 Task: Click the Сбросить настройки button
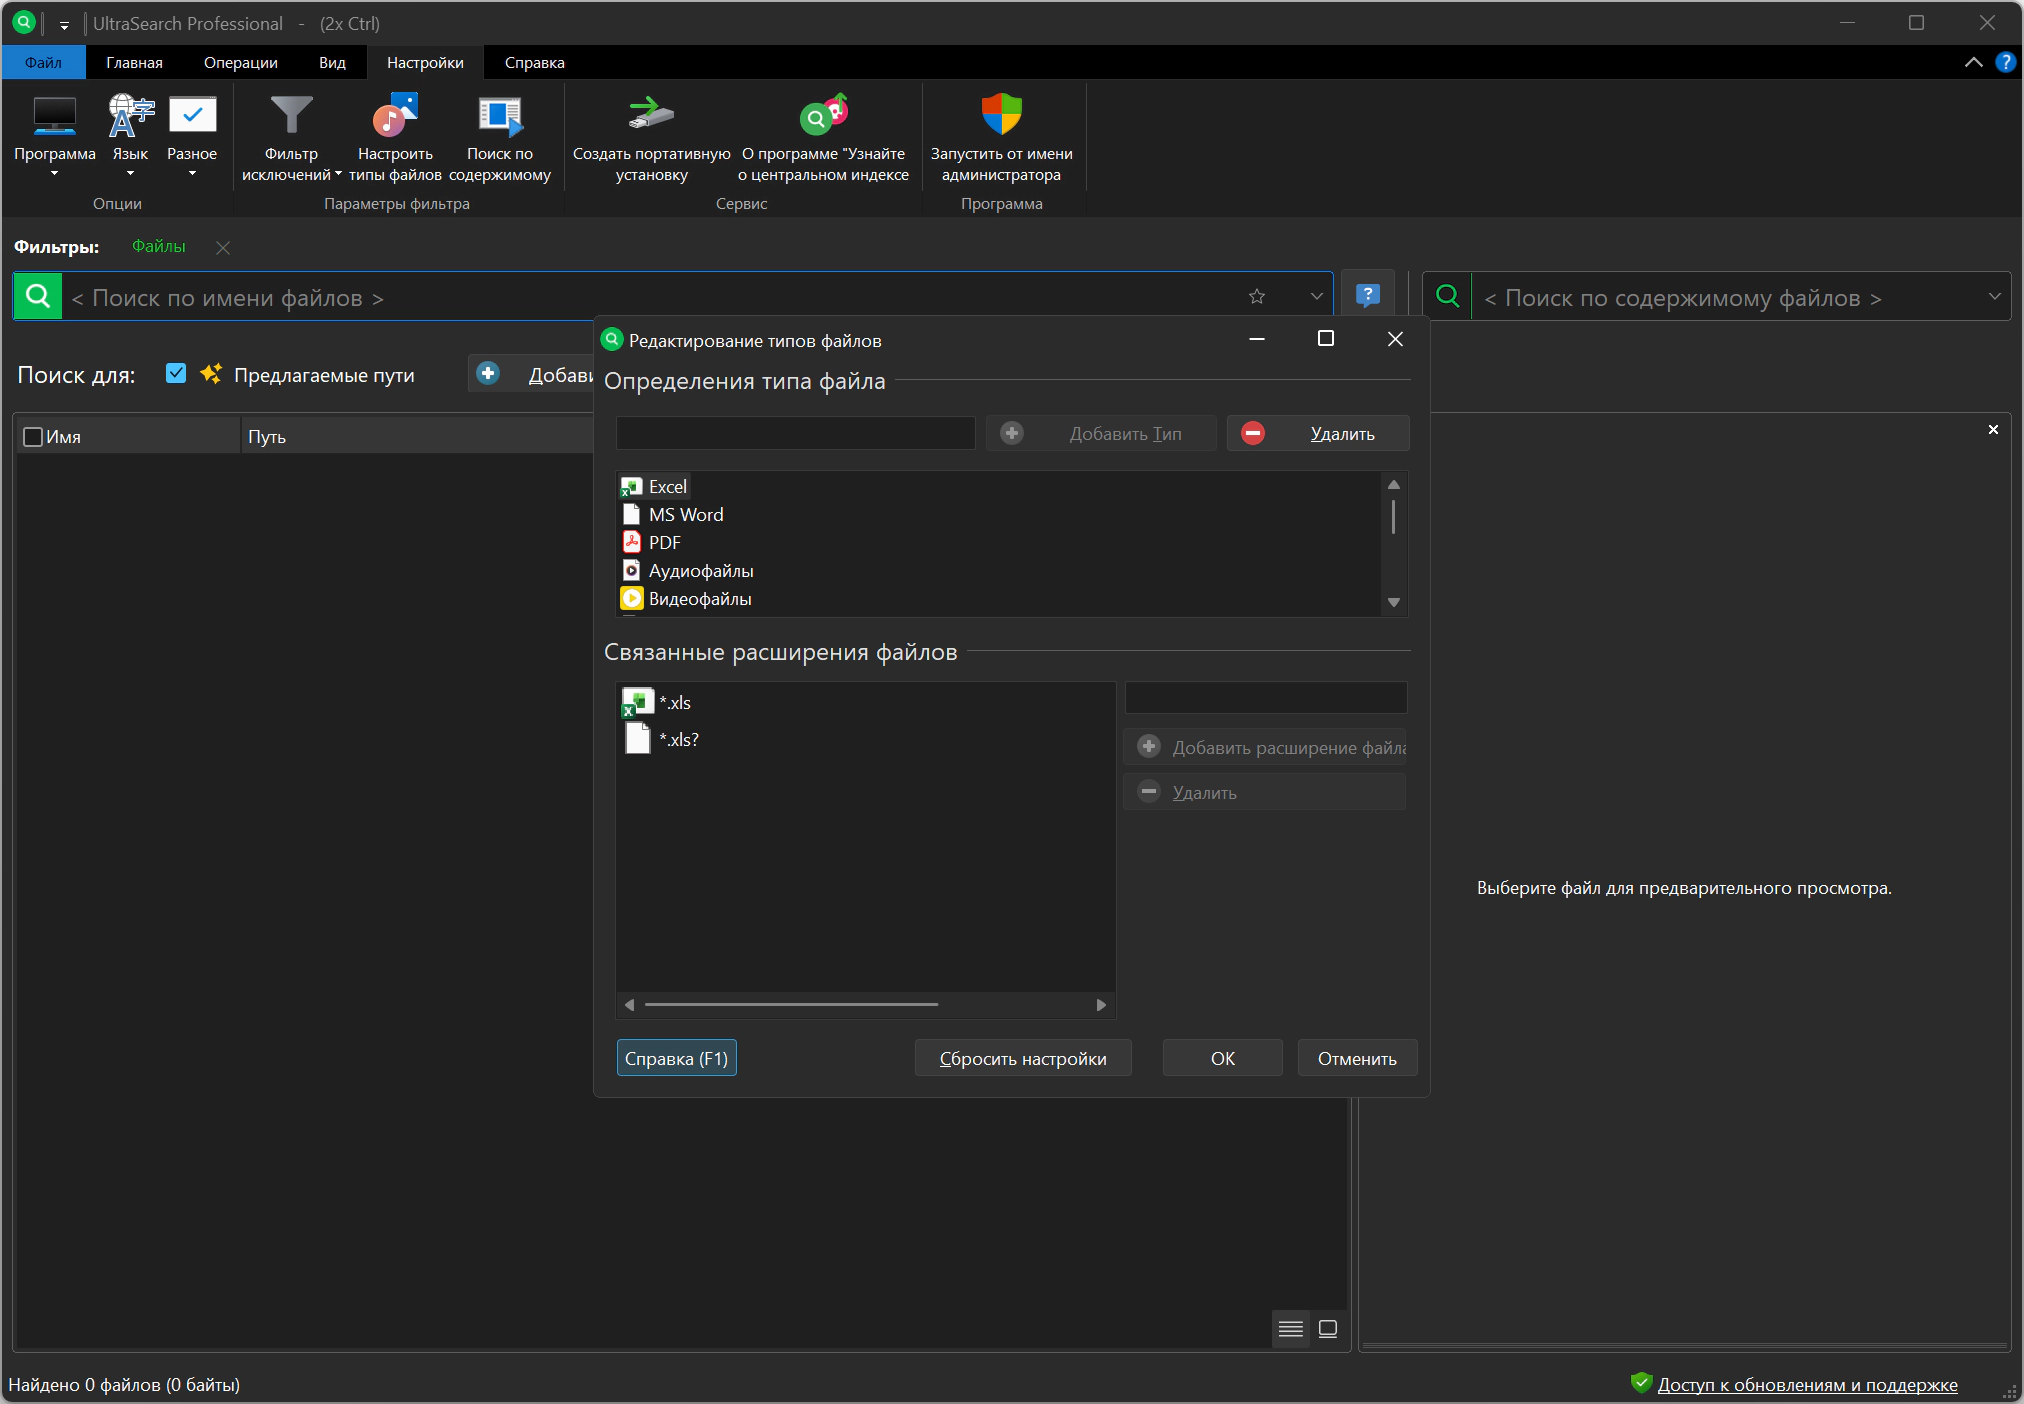coord(1022,1058)
